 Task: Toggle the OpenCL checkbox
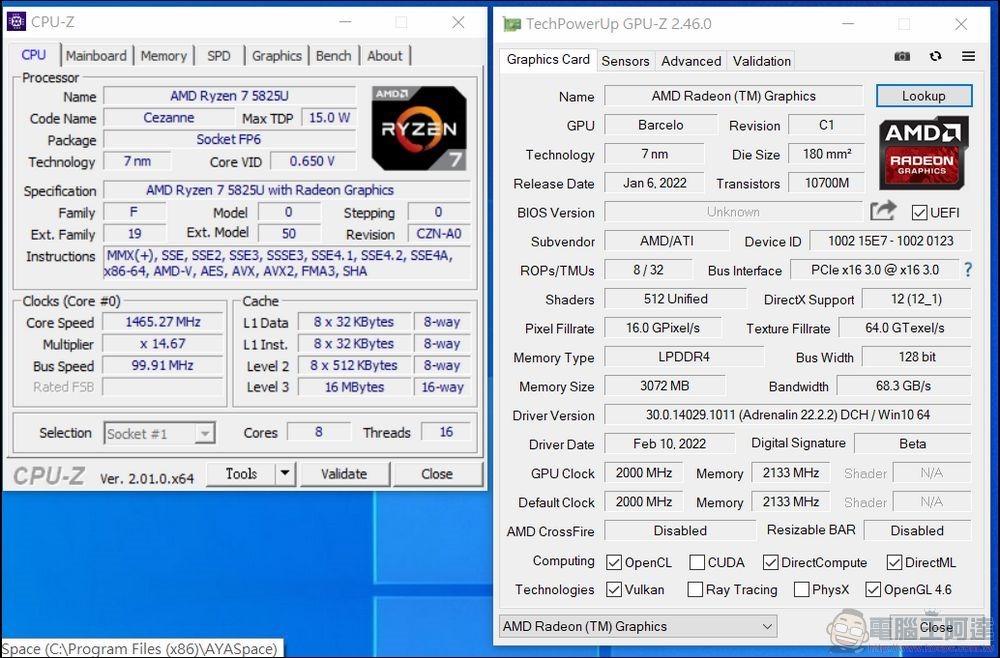click(614, 562)
